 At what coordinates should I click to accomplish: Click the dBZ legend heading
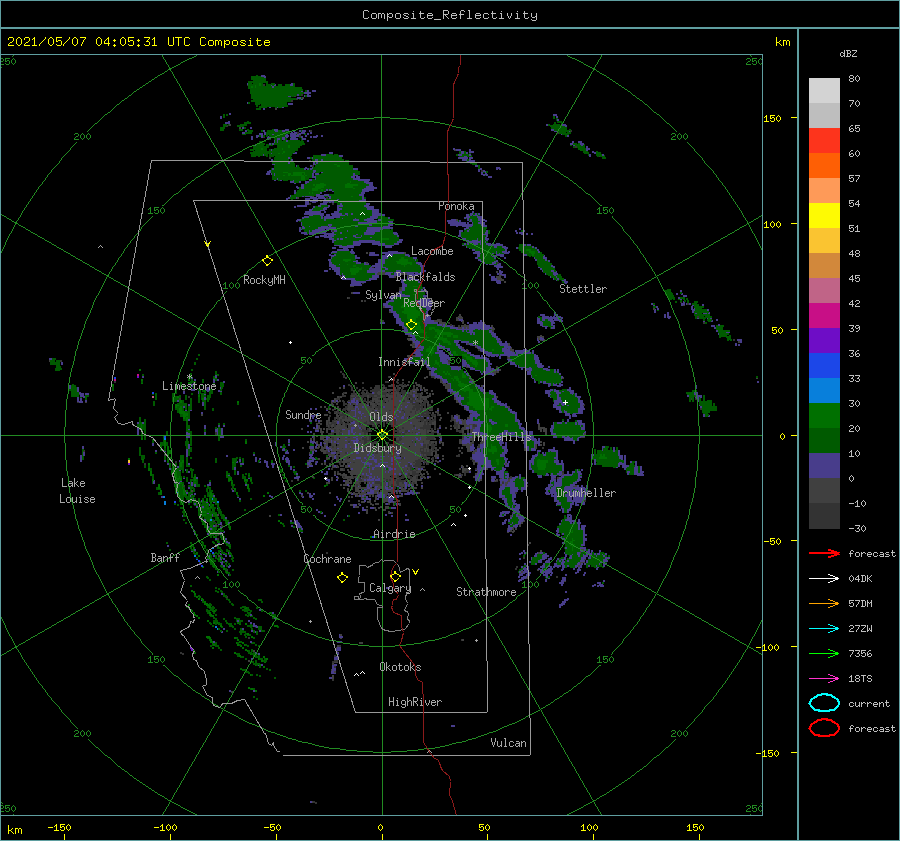[848, 53]
